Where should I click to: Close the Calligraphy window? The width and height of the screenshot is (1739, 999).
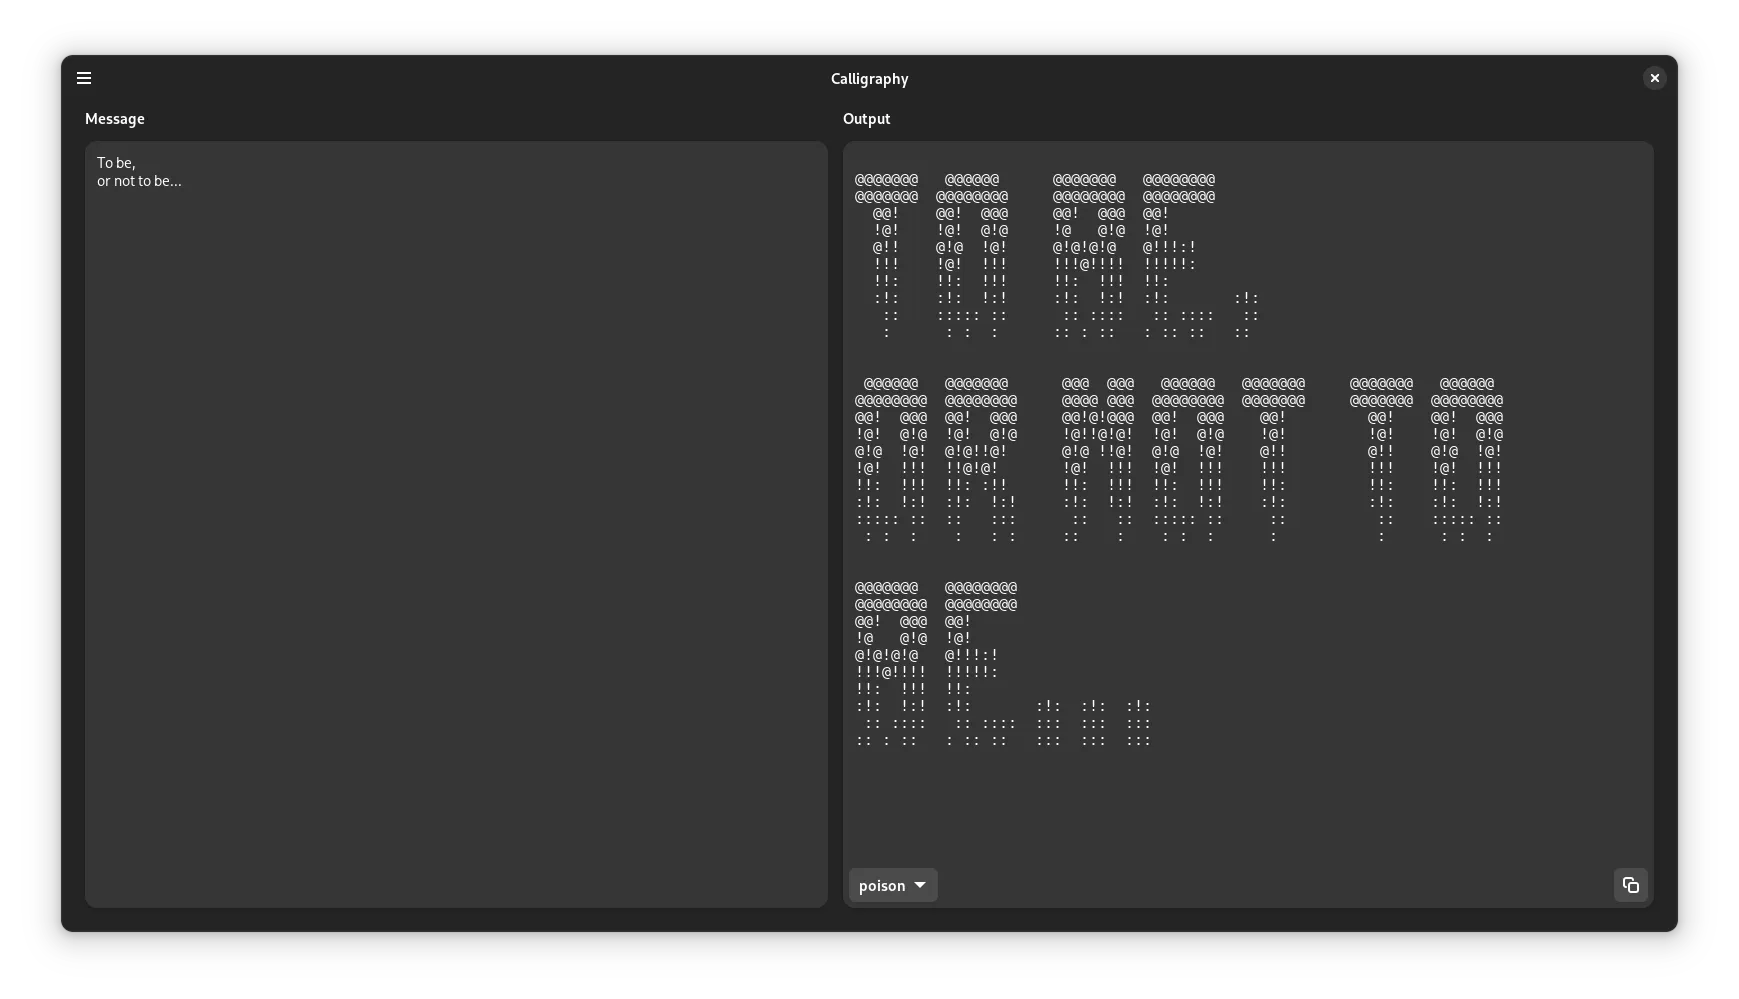[1654, 78]
